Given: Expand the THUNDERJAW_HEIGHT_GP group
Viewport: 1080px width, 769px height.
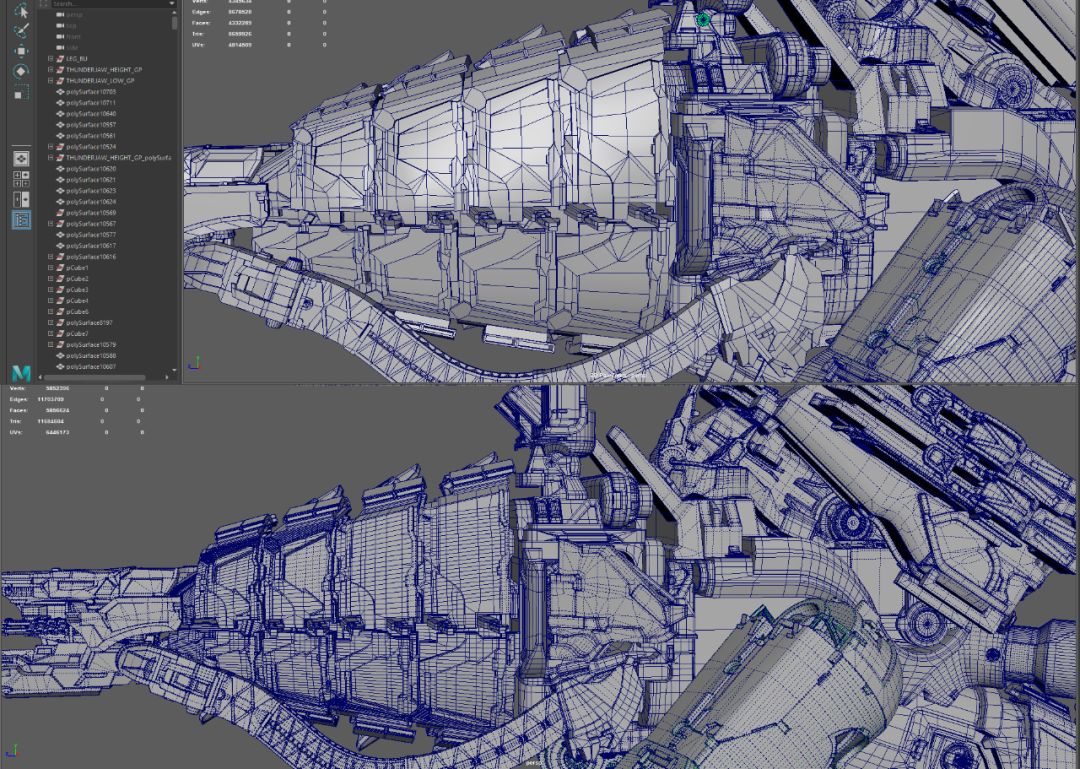Looking at the screenshot, I should [50, 70].
